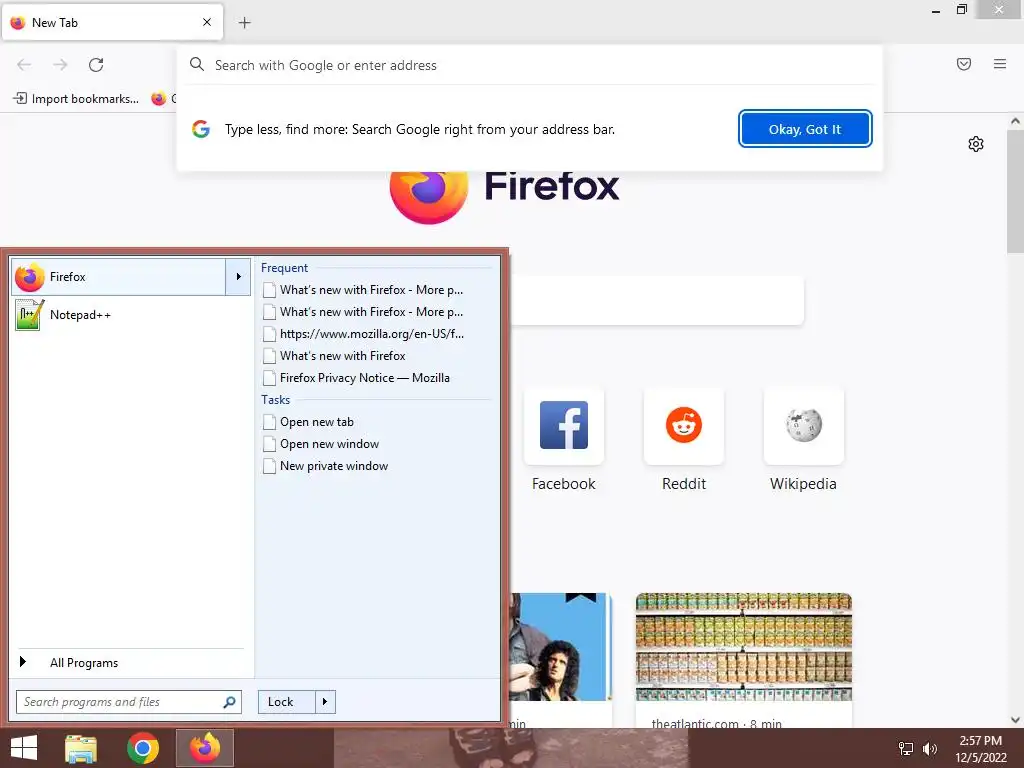Click the magnifier icon in address bar
The image size is (1024, 768).
tap(197, 64)
